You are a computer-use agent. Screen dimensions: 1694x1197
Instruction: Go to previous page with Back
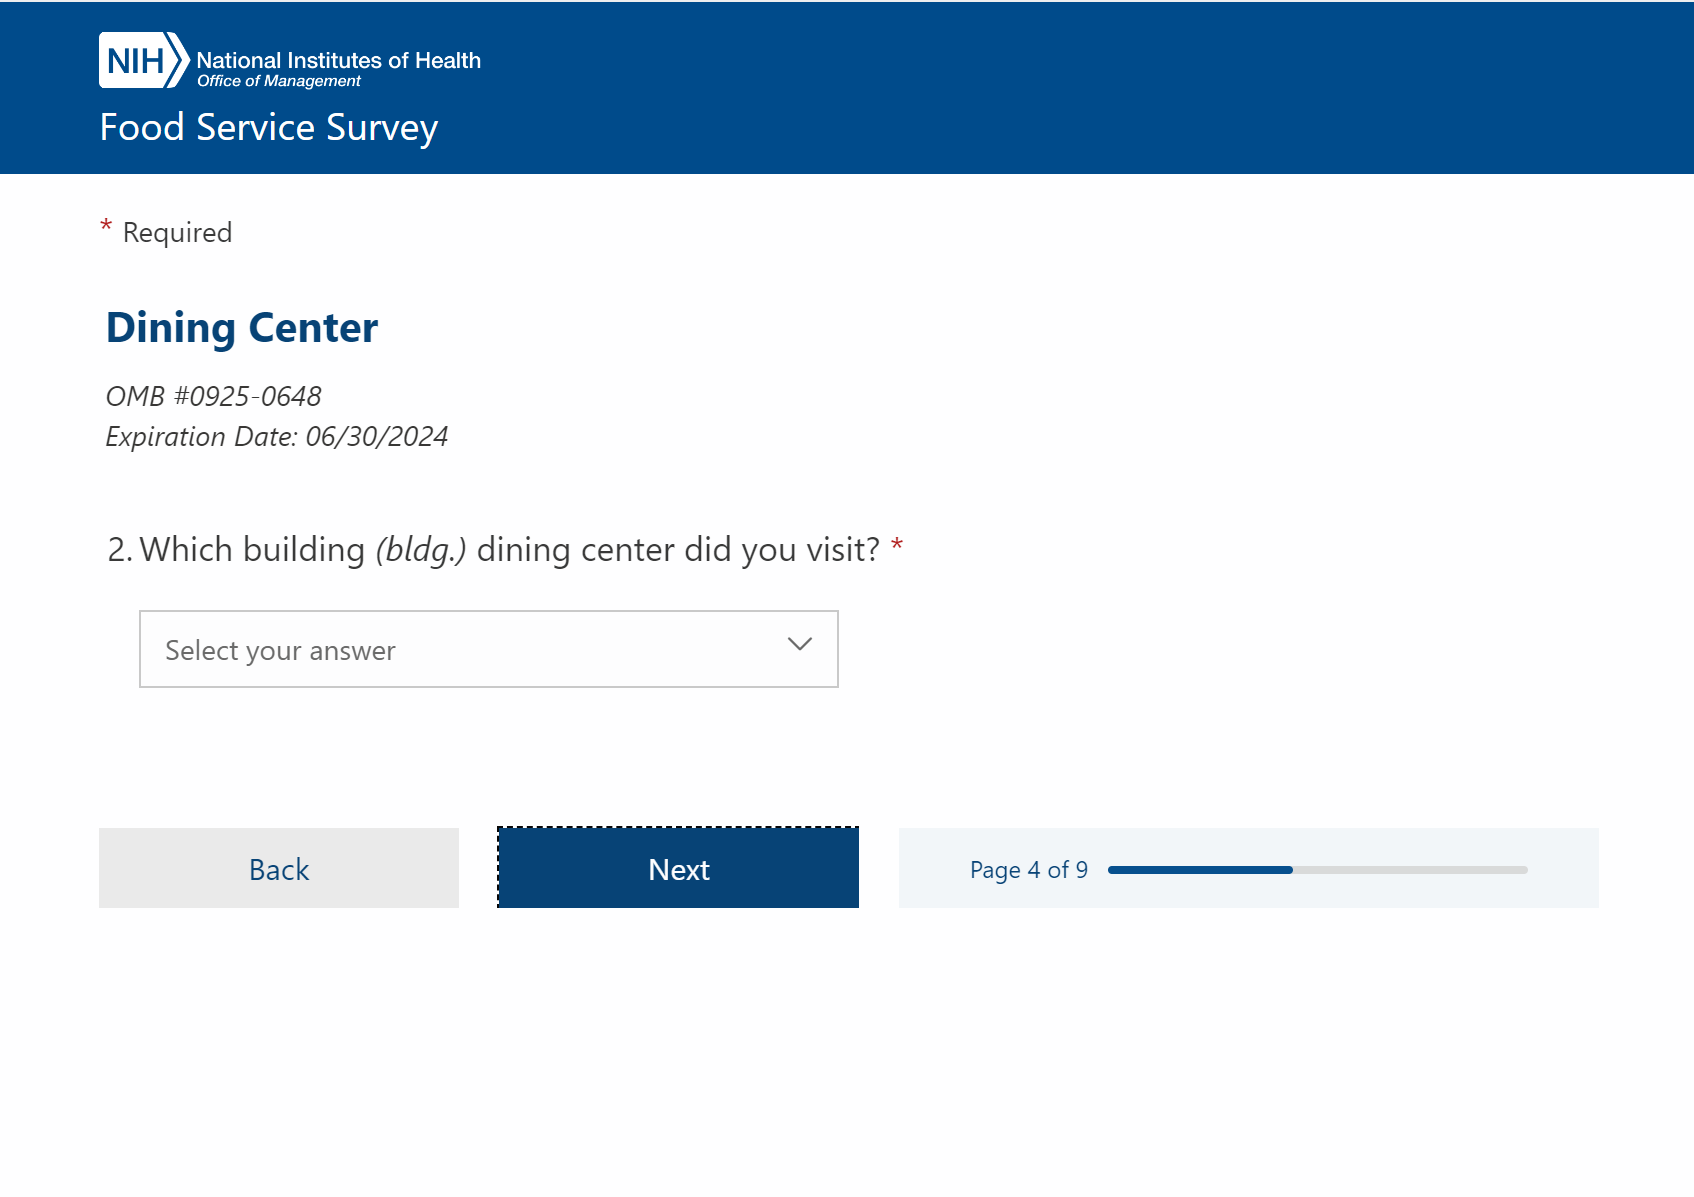(x=279, y=868)
